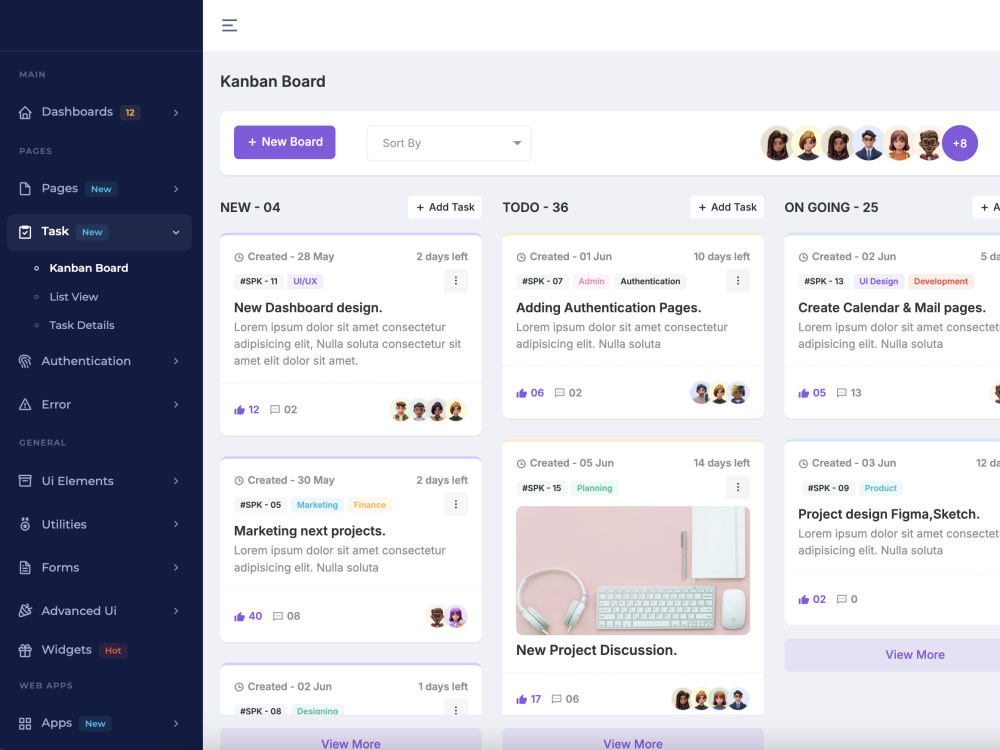The image size is (1000, 750).
Task: Open options menu for #SPK - 08 card
Action: (455, 709)
